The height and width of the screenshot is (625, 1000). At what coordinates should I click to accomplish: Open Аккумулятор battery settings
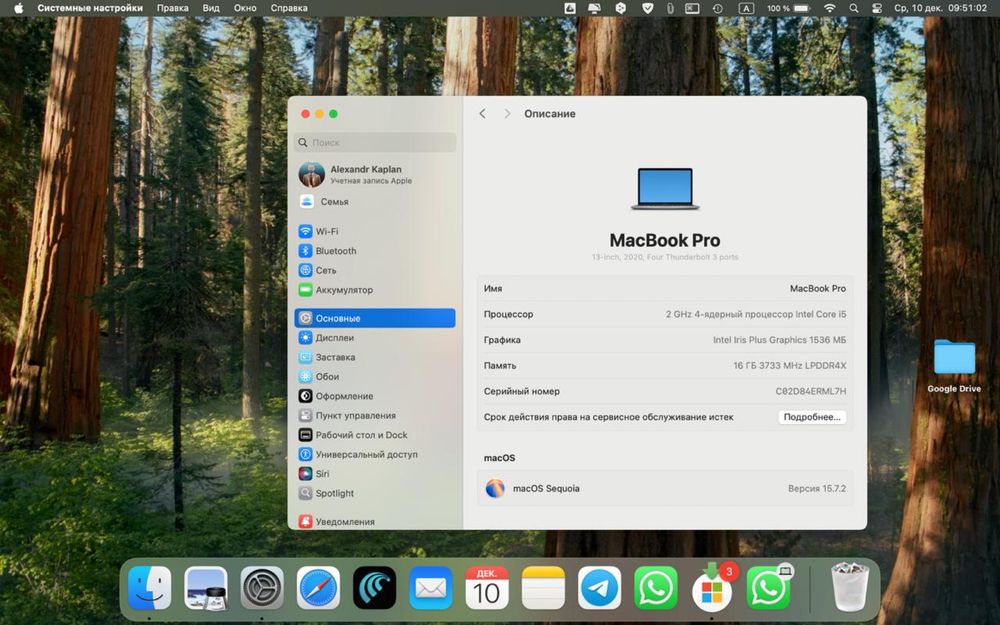375,290
